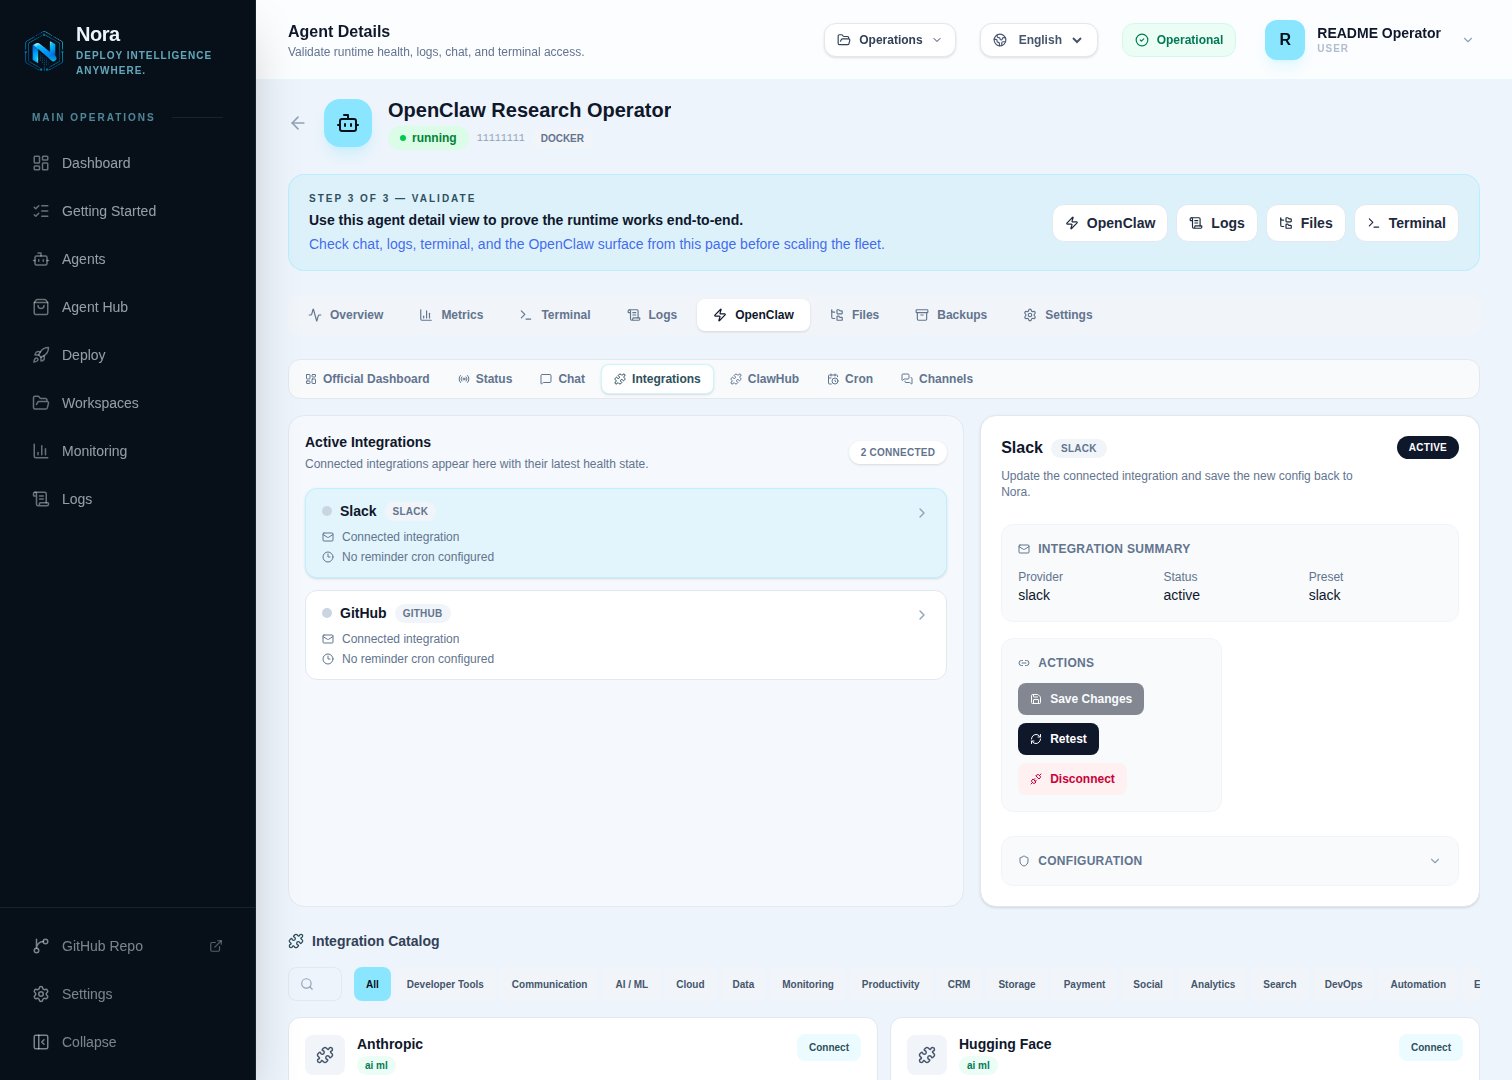This screenshot has height=1080, width=1512.
Task: Click the Logs quick action button
Action: pyautogui.click(x=1217, y=223)
